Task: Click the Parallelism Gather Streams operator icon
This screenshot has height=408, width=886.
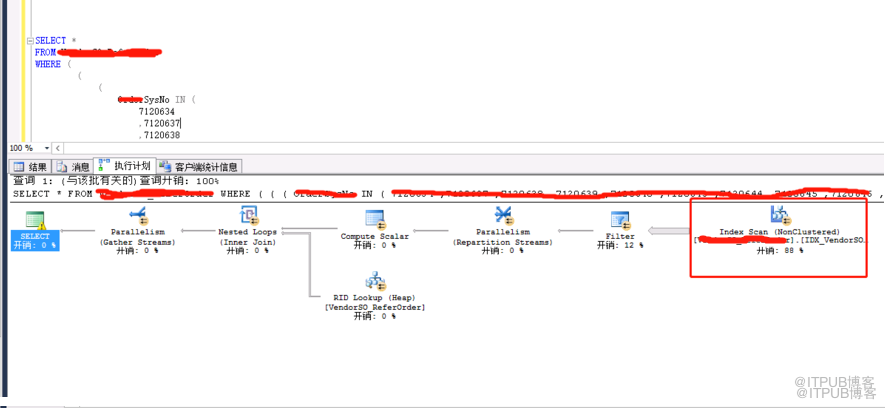Action: [x=138, y=215]
